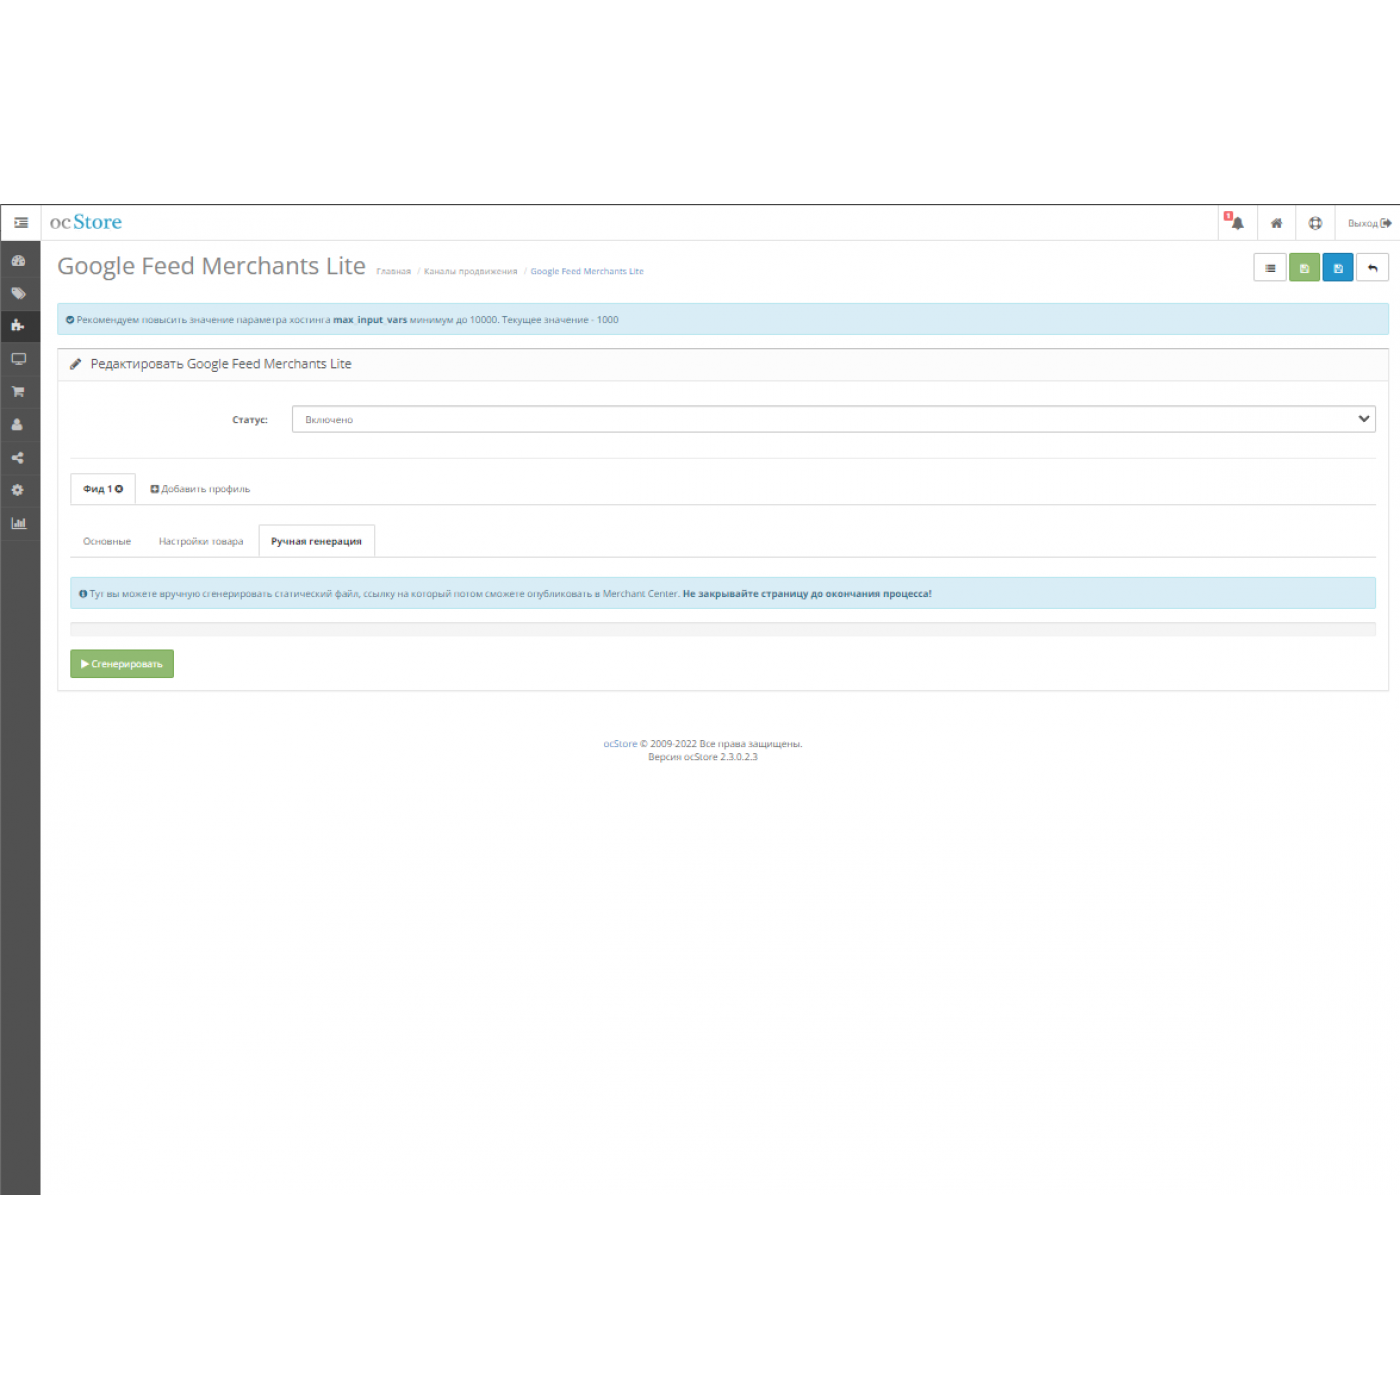This screenshot has width=1400, height=1400.
Task: Switch to the Основные tab
Action: coord(107,541)
